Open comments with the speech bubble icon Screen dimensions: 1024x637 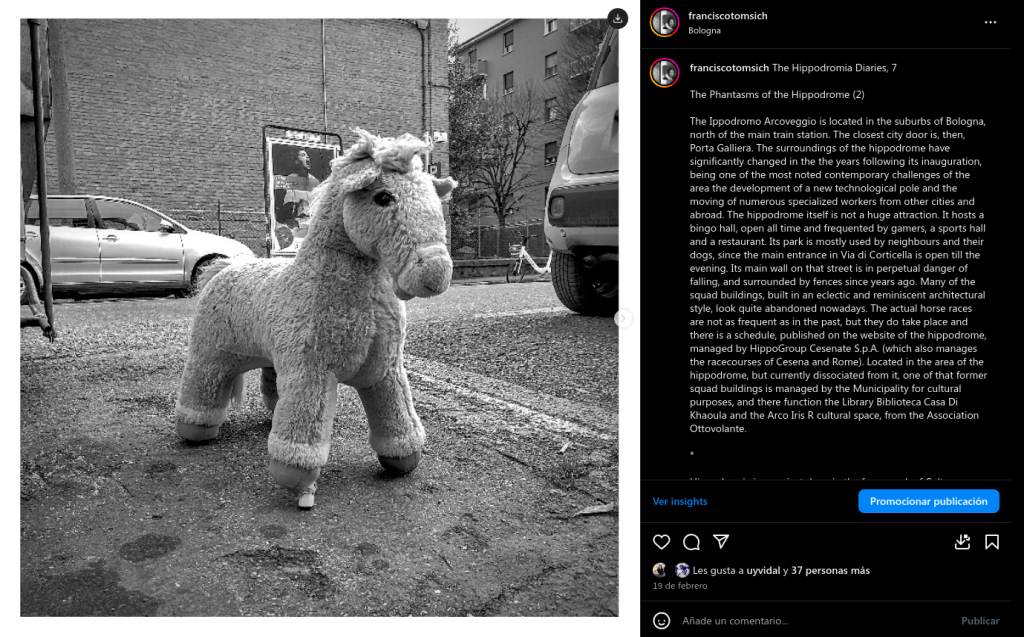[x=692, y=542]
